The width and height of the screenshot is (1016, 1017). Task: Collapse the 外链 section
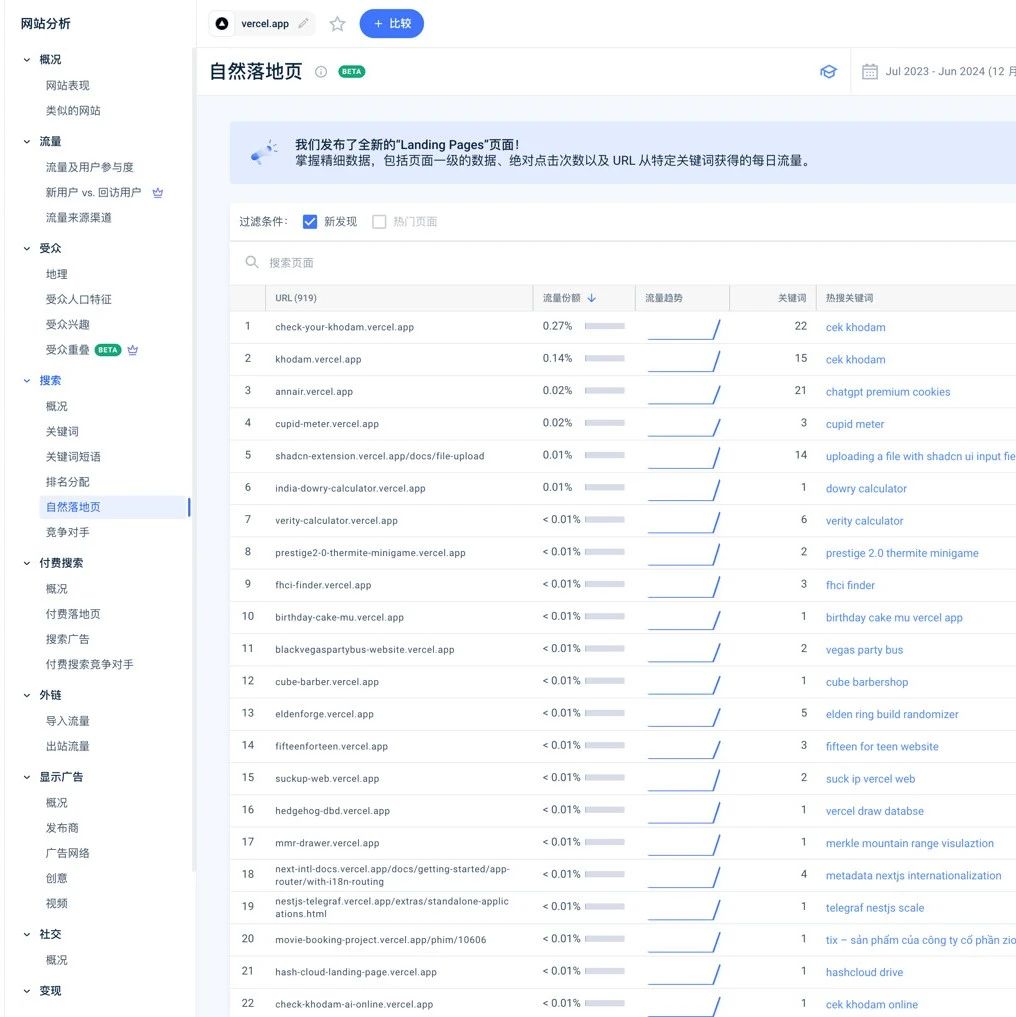click(x=27, y=695)
